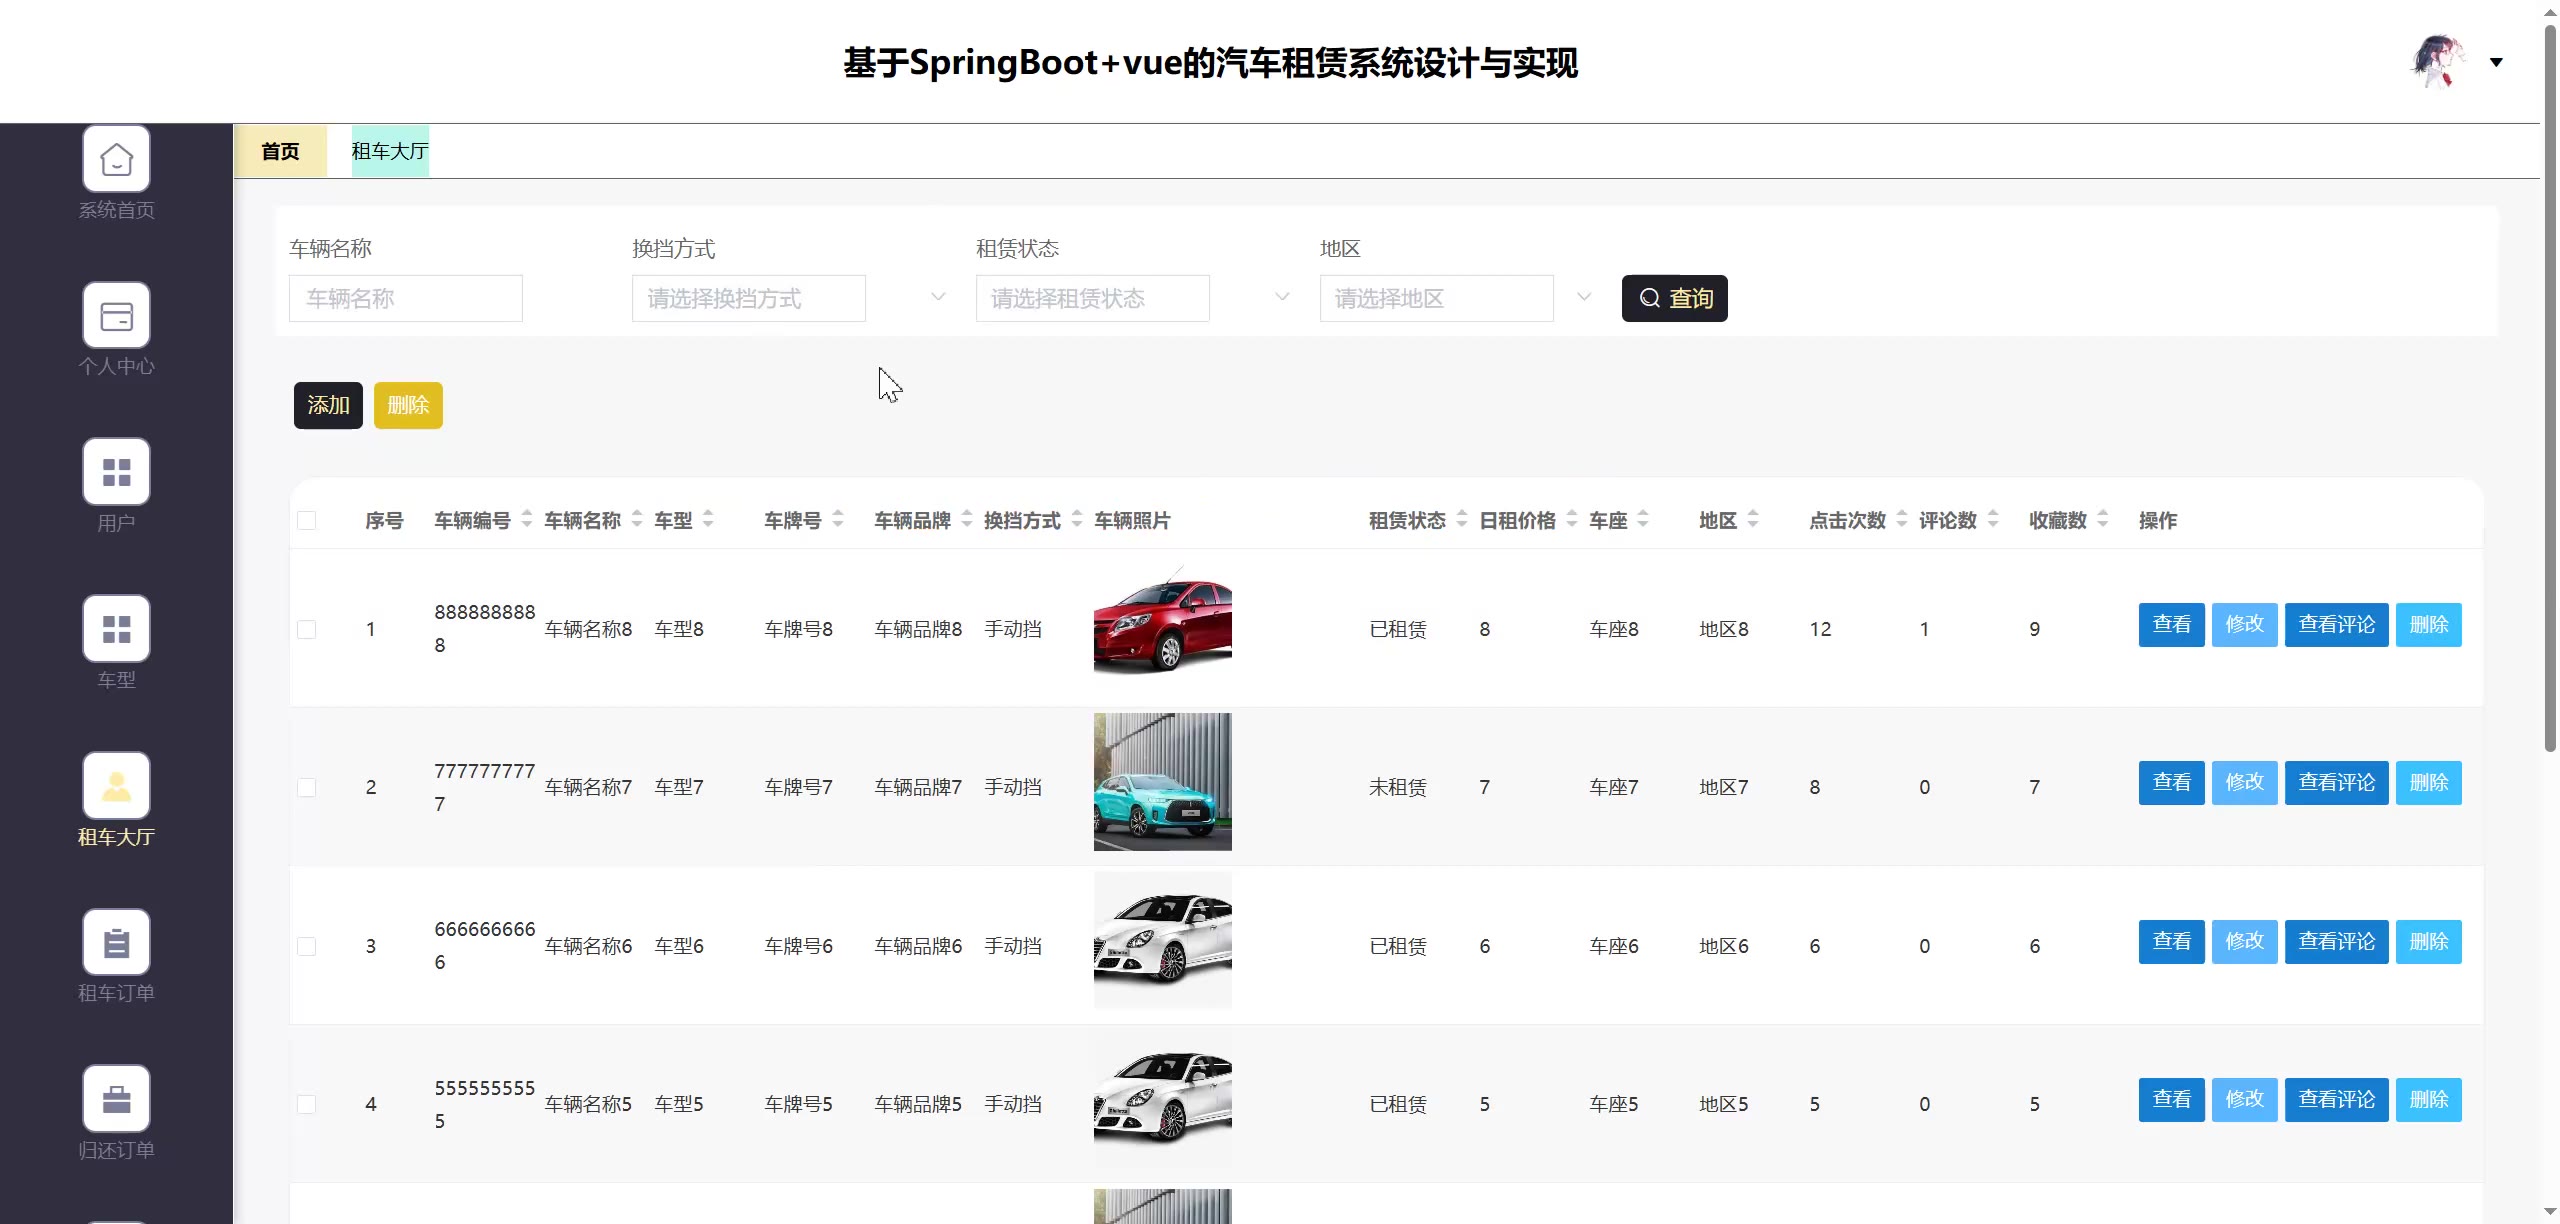Open the 归还订单 briefcase icon
2560x1224 pixels.
point(116,1099)
